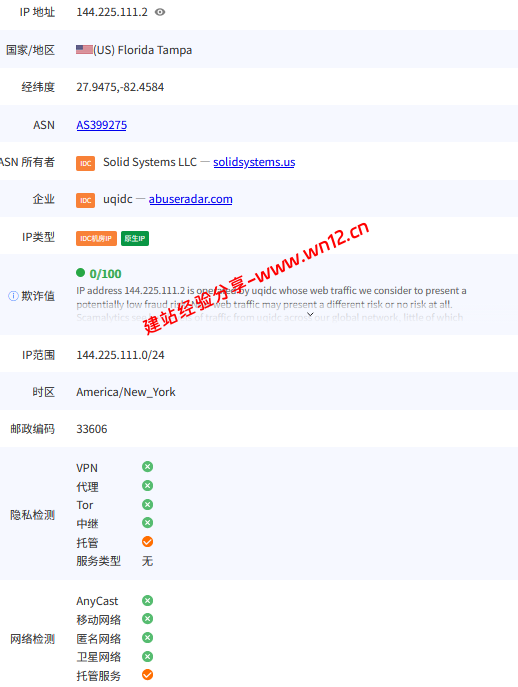
Task: Click the 网络检测 row label
Action: click(32, 639)
